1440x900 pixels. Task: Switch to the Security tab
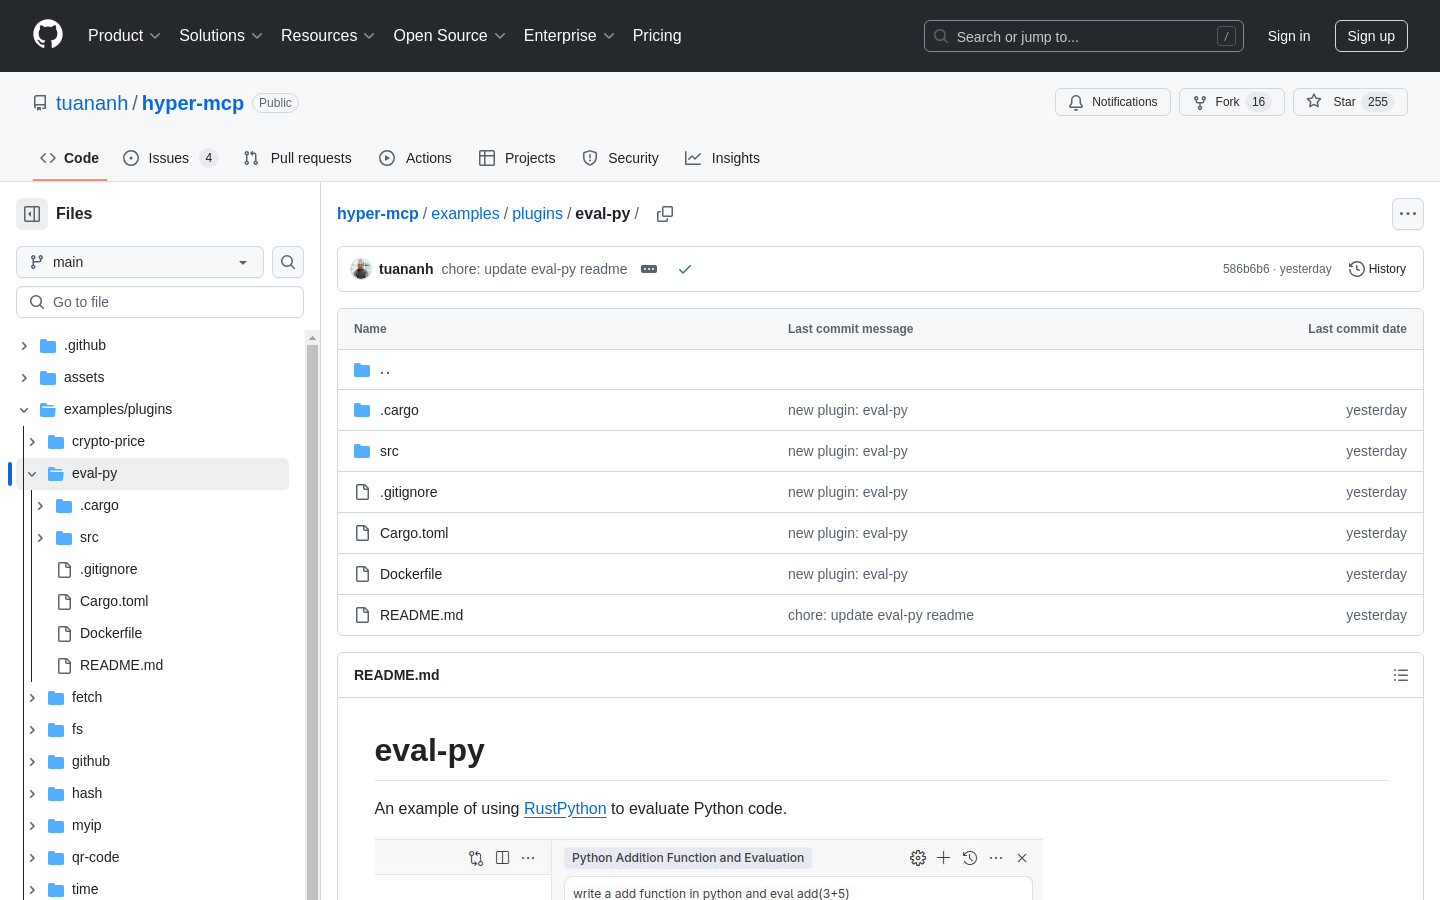click(x=620, y=158)
